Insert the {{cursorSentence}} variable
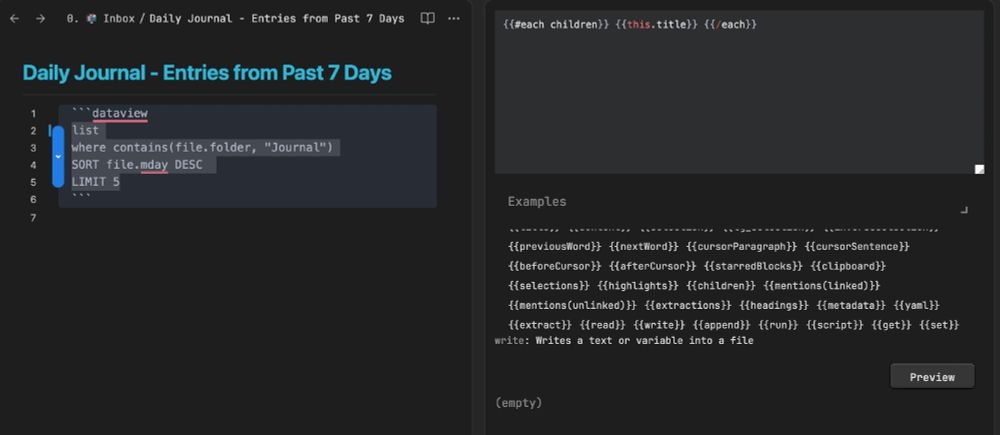The width and height of the screenshot is (1000, 435). click(x=857, y=246)
